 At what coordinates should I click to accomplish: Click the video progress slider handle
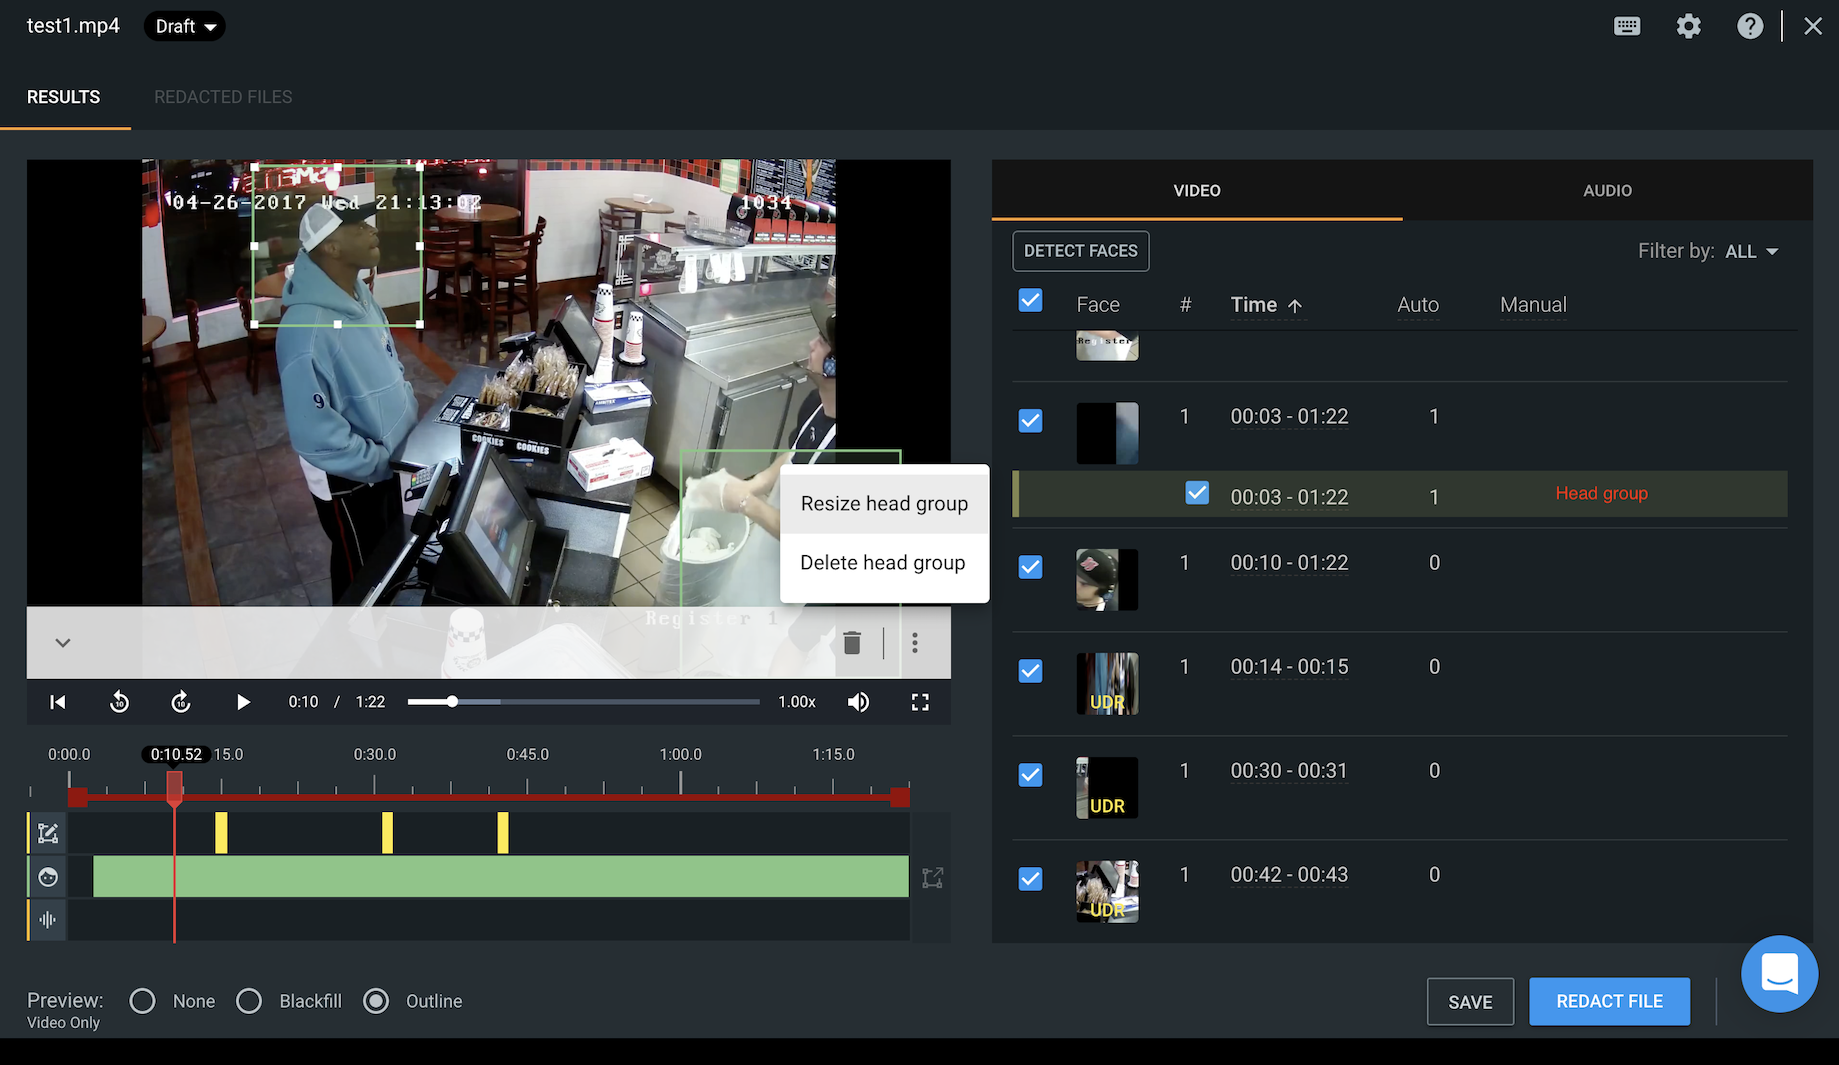coord(453,702)
